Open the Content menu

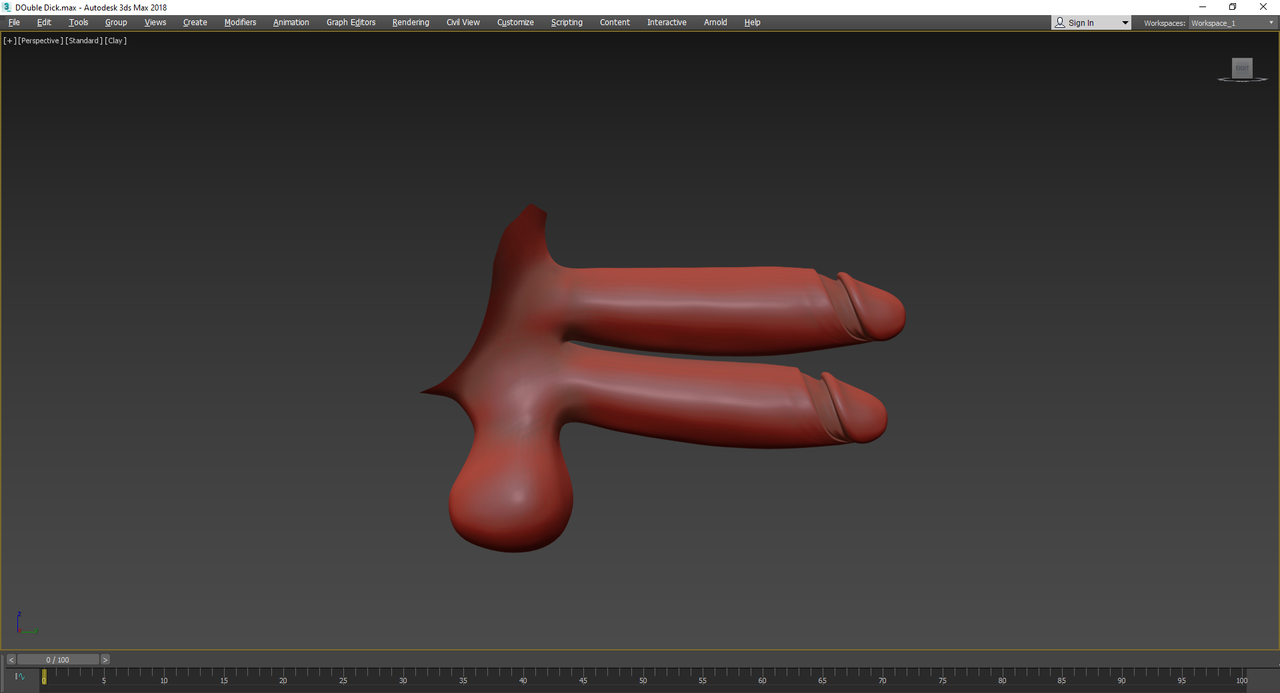coord(615,22)
